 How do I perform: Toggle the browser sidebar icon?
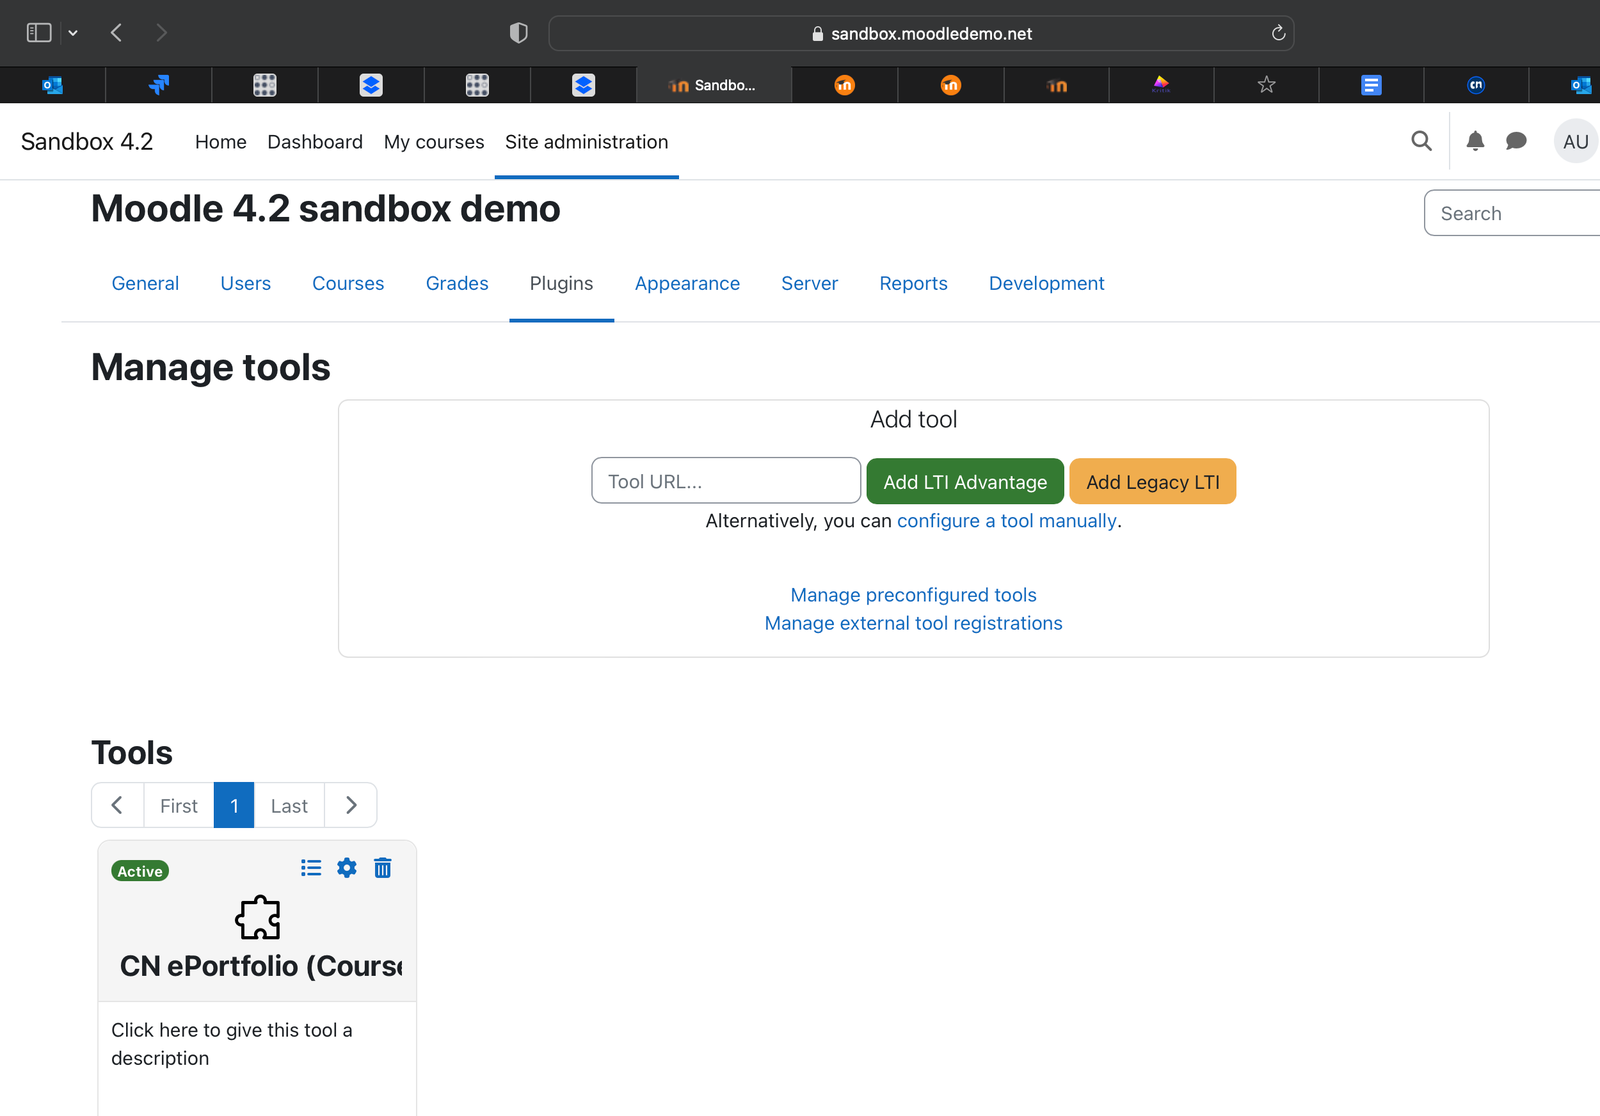pyautogui.click(x=39, y=33)
